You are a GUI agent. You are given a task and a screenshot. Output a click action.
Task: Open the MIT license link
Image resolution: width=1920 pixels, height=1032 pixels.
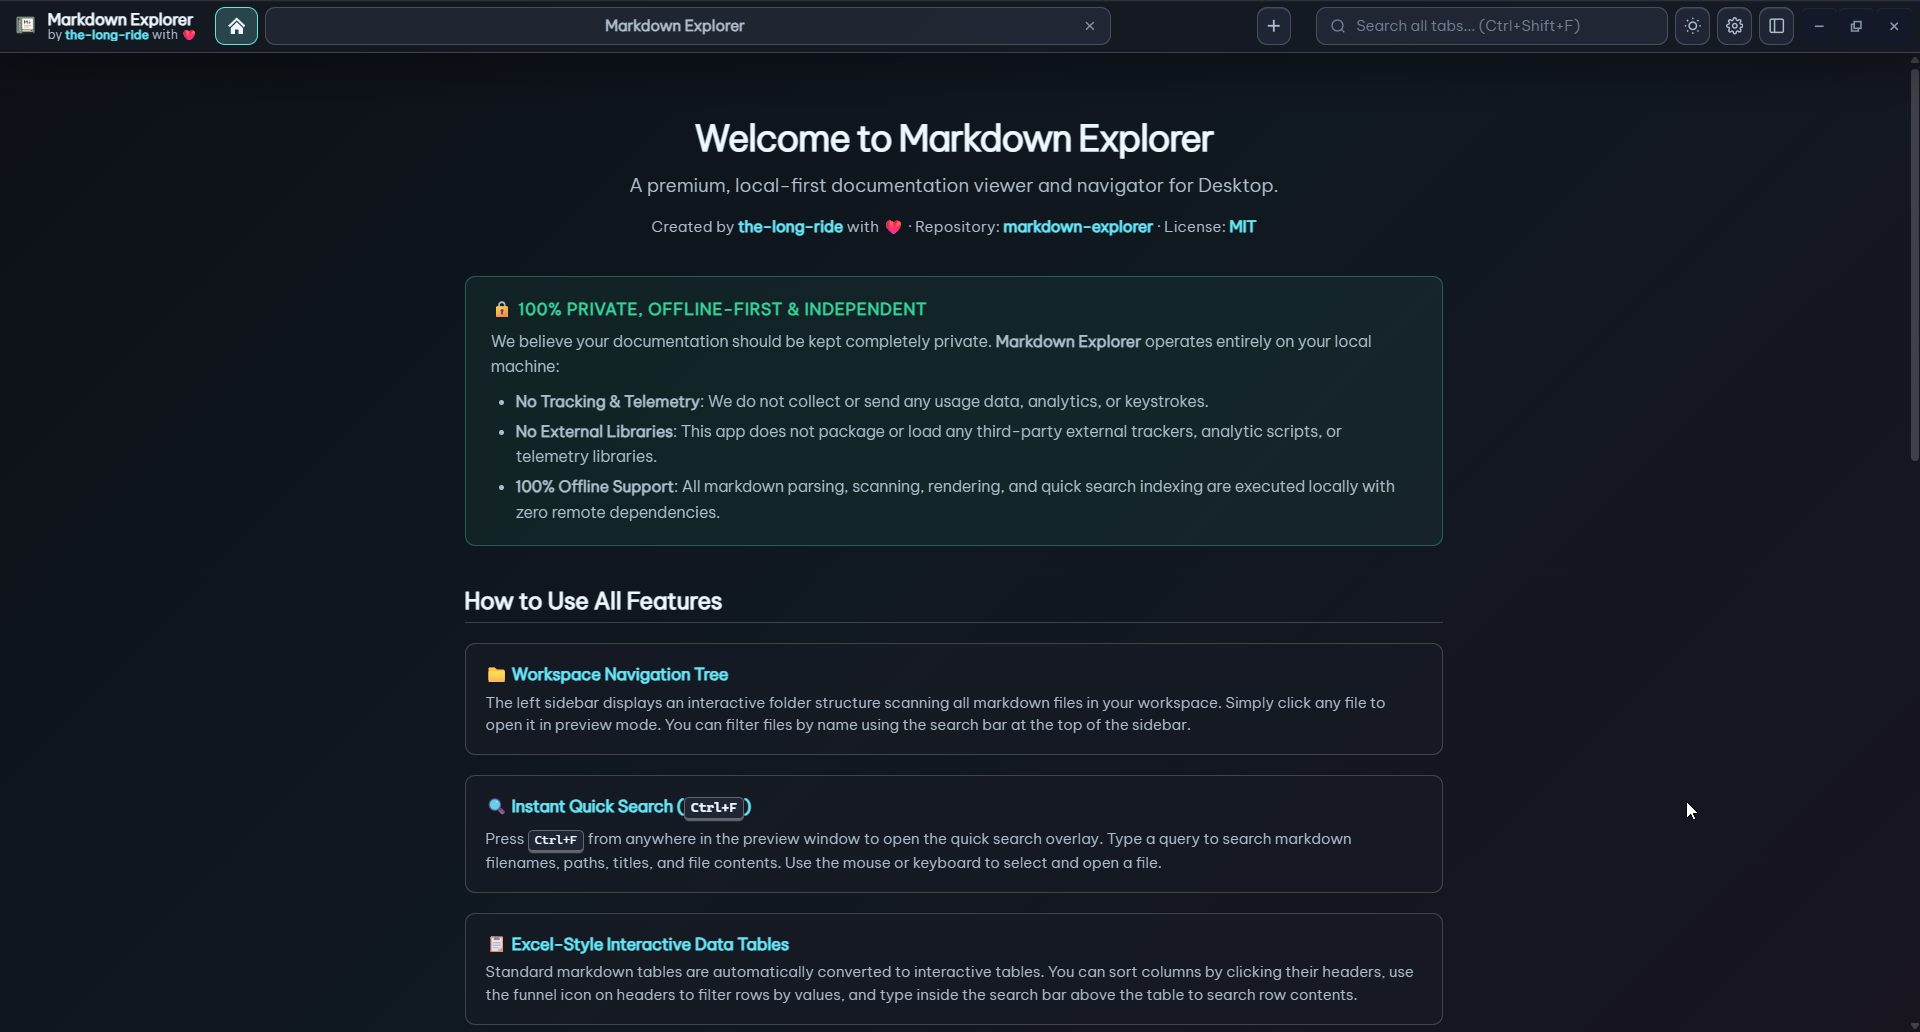1242,227
